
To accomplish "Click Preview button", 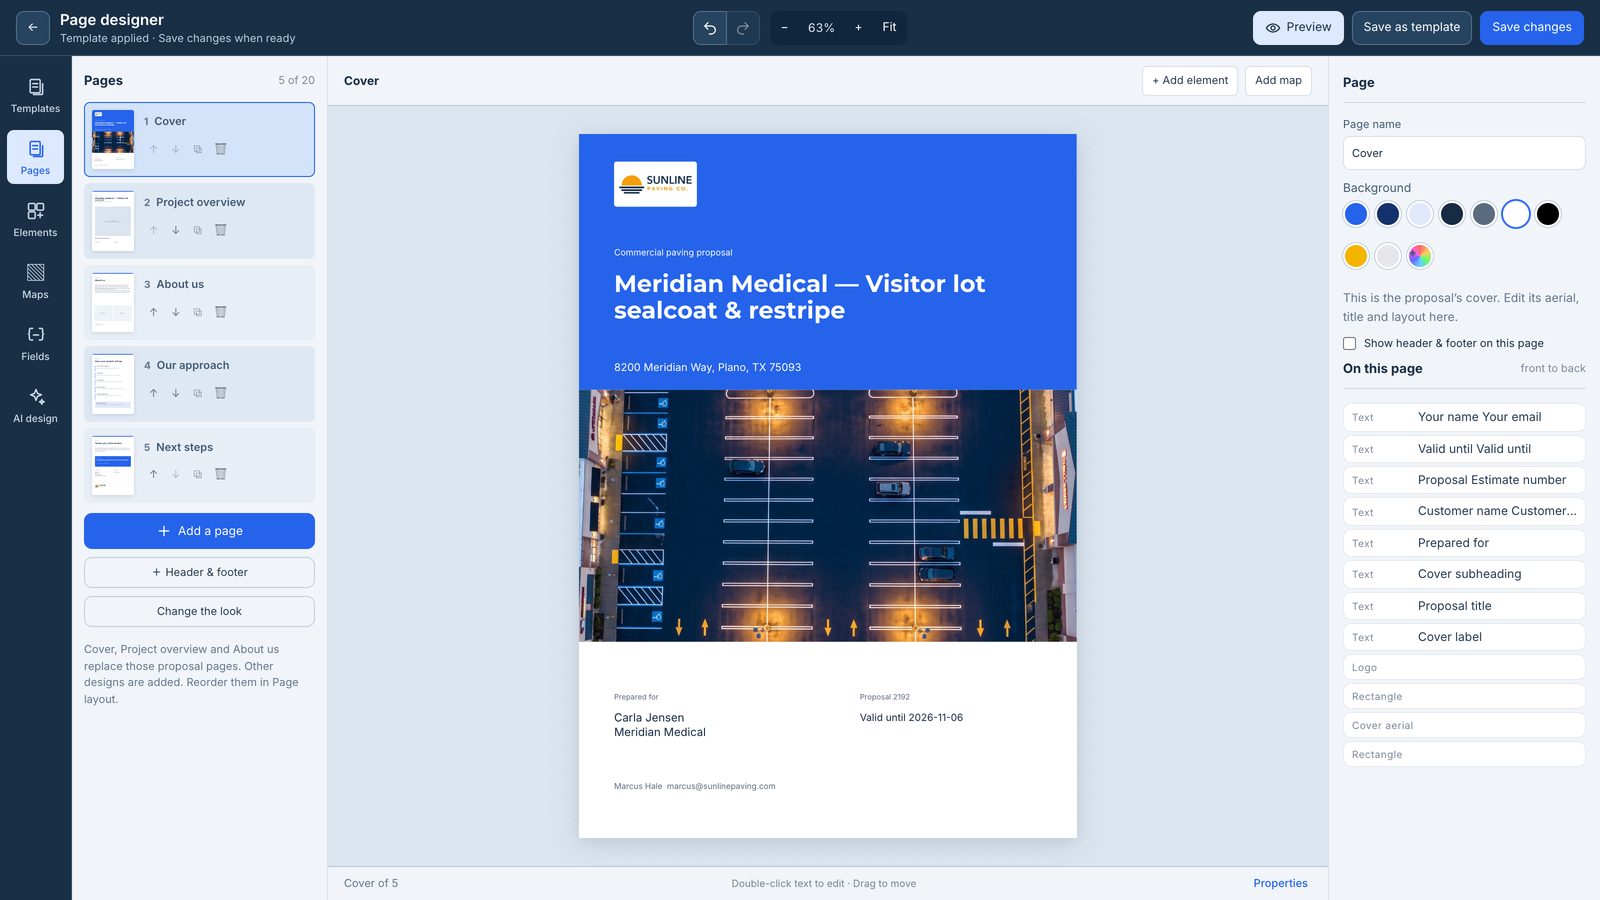I will pyautogui.click(x=1298, y=28).
